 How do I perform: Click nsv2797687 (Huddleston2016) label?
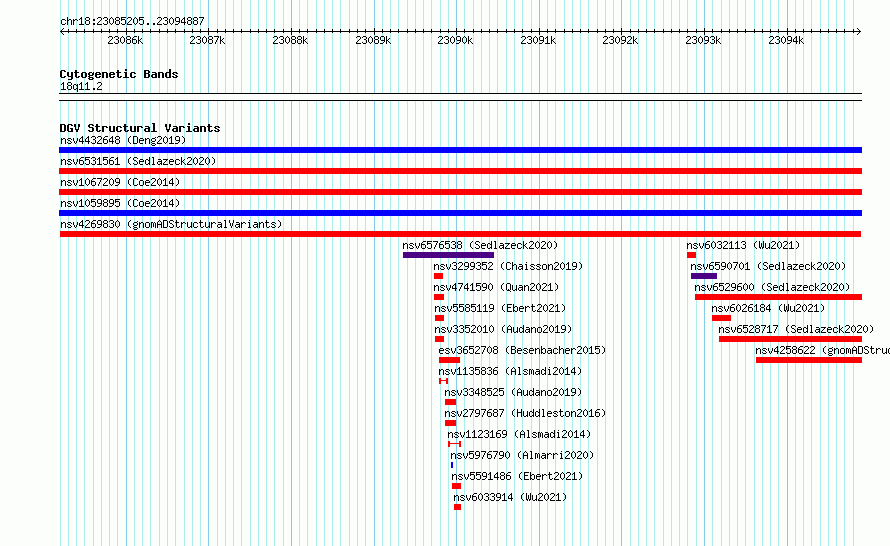coord(525,413)
